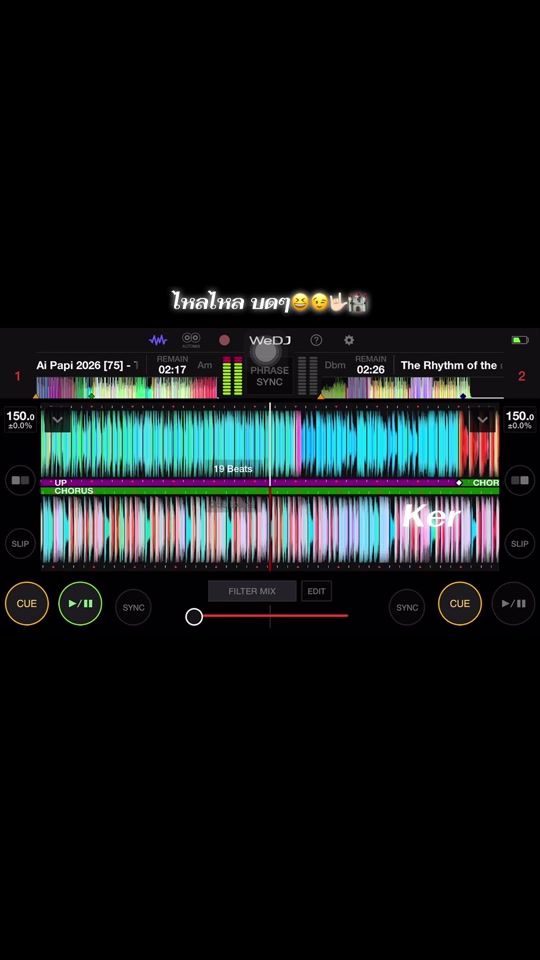Start recording with the red record button
The height and width of the screenshot is (960, 540).
225,340
